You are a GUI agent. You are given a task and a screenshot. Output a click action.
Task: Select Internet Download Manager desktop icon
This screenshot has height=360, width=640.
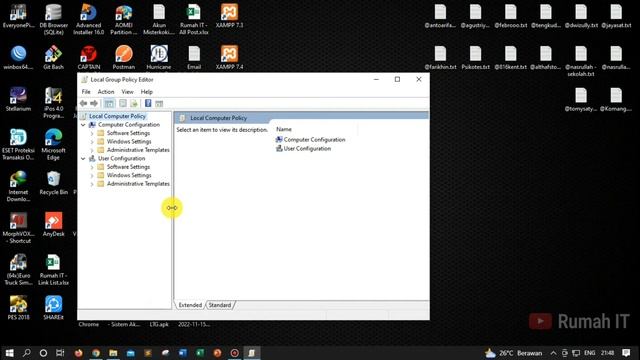click(x=18, y=187)
